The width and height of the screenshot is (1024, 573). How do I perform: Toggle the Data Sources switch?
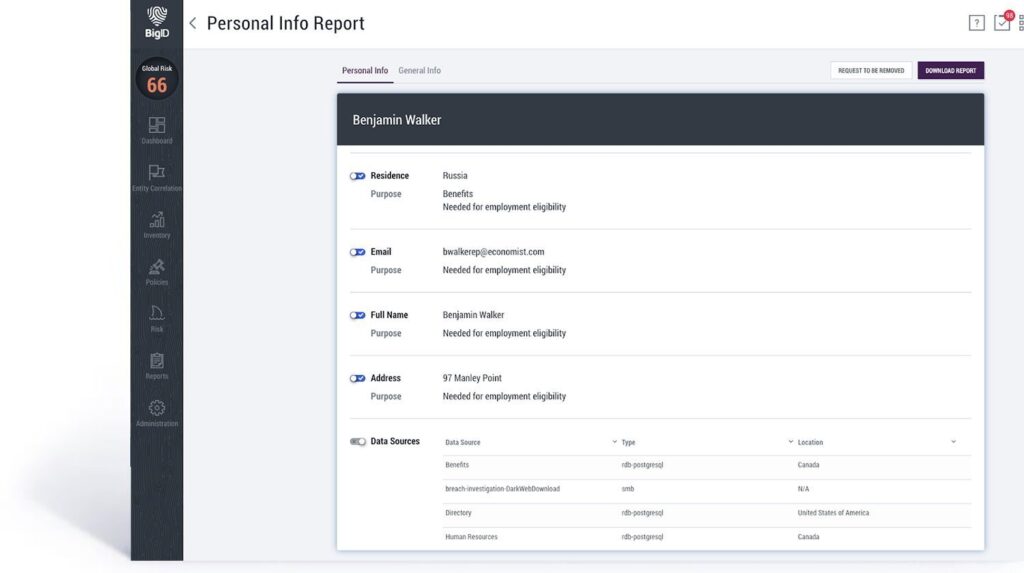(x=357, y=441)
